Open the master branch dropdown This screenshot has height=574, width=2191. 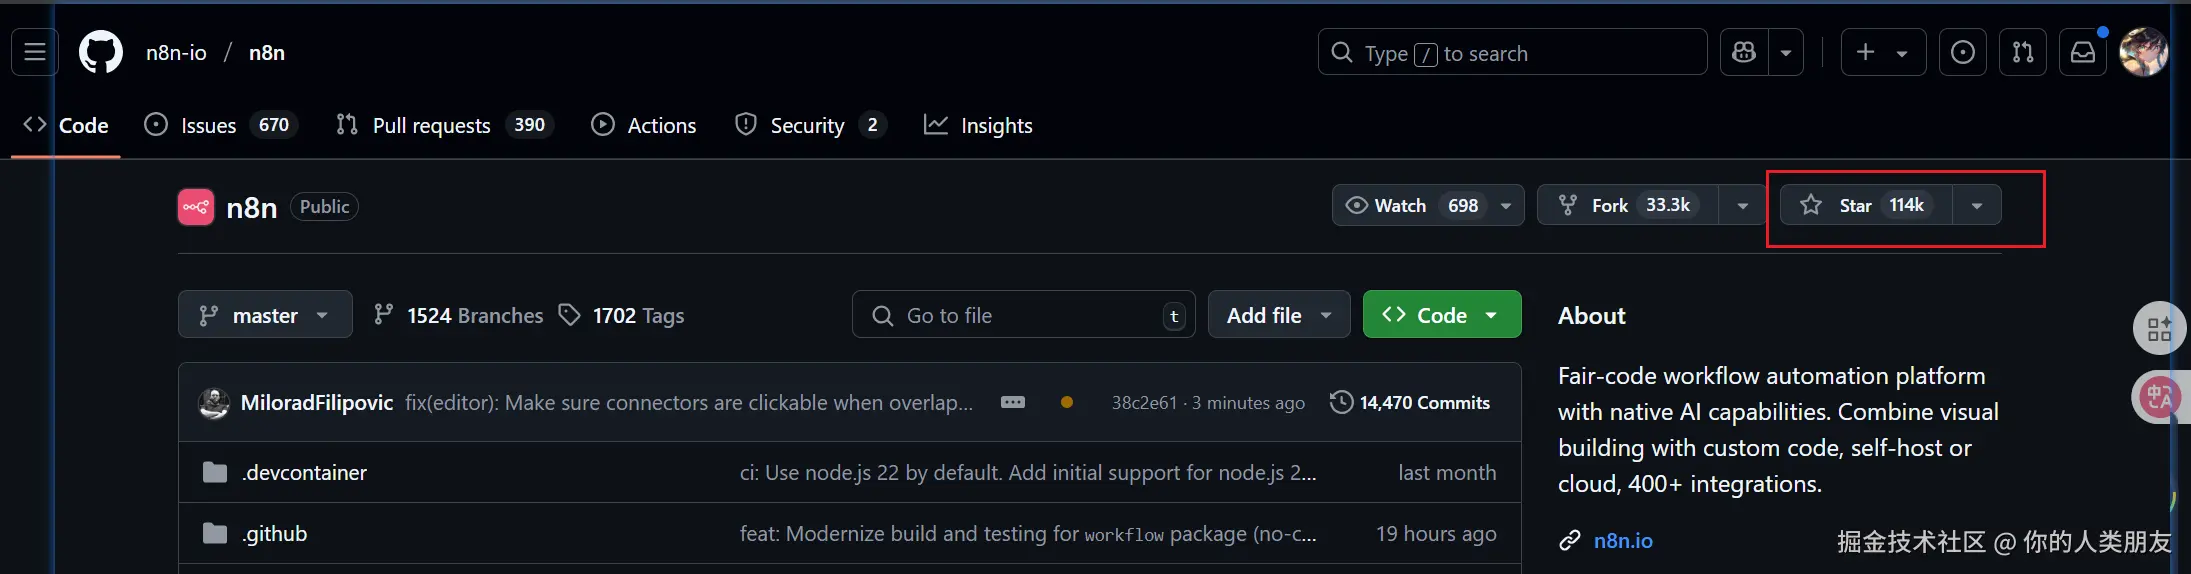(265, 315)
